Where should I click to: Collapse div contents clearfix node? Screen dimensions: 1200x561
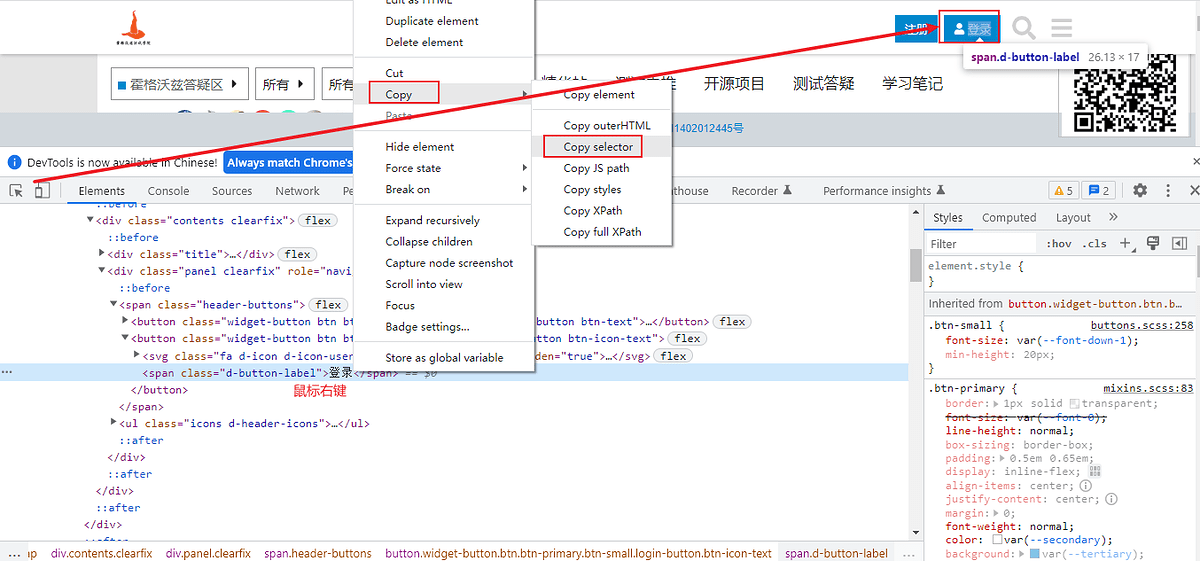[x=90, y=220]
